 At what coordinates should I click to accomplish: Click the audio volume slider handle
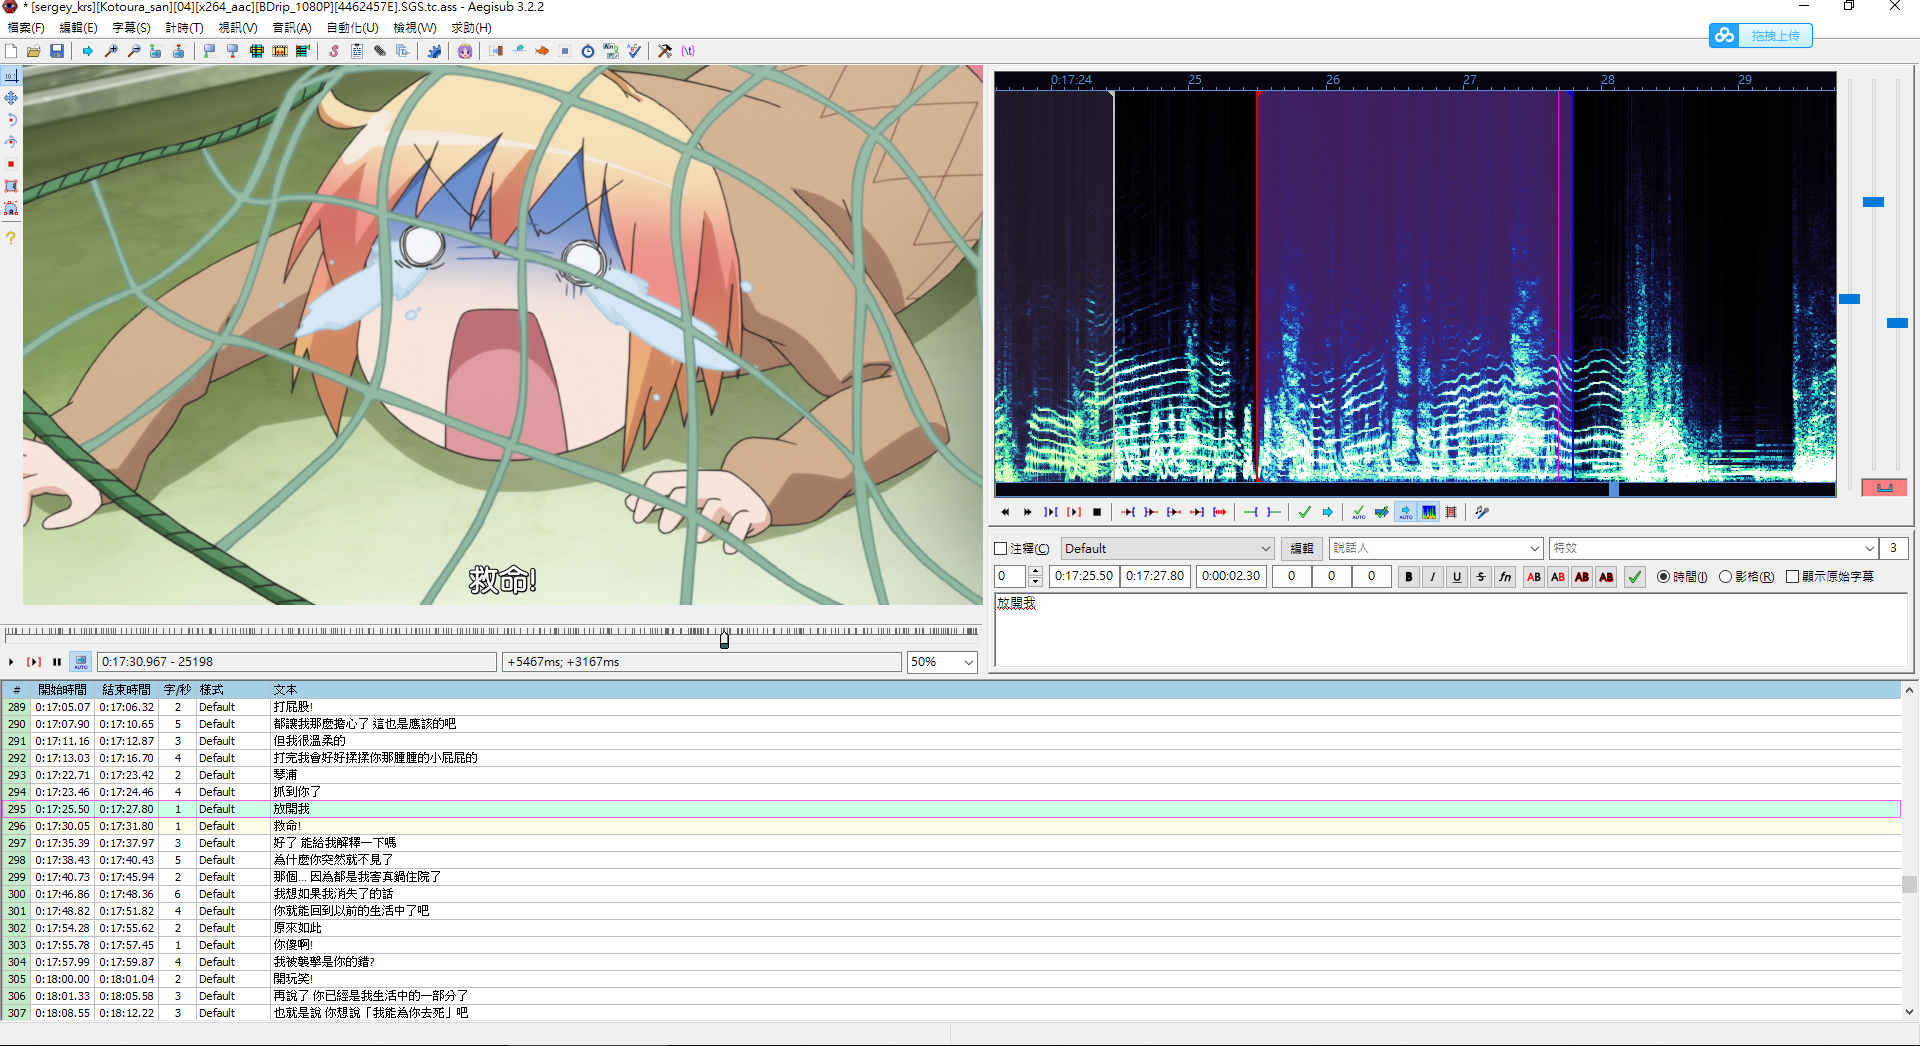pos(1897,323)
